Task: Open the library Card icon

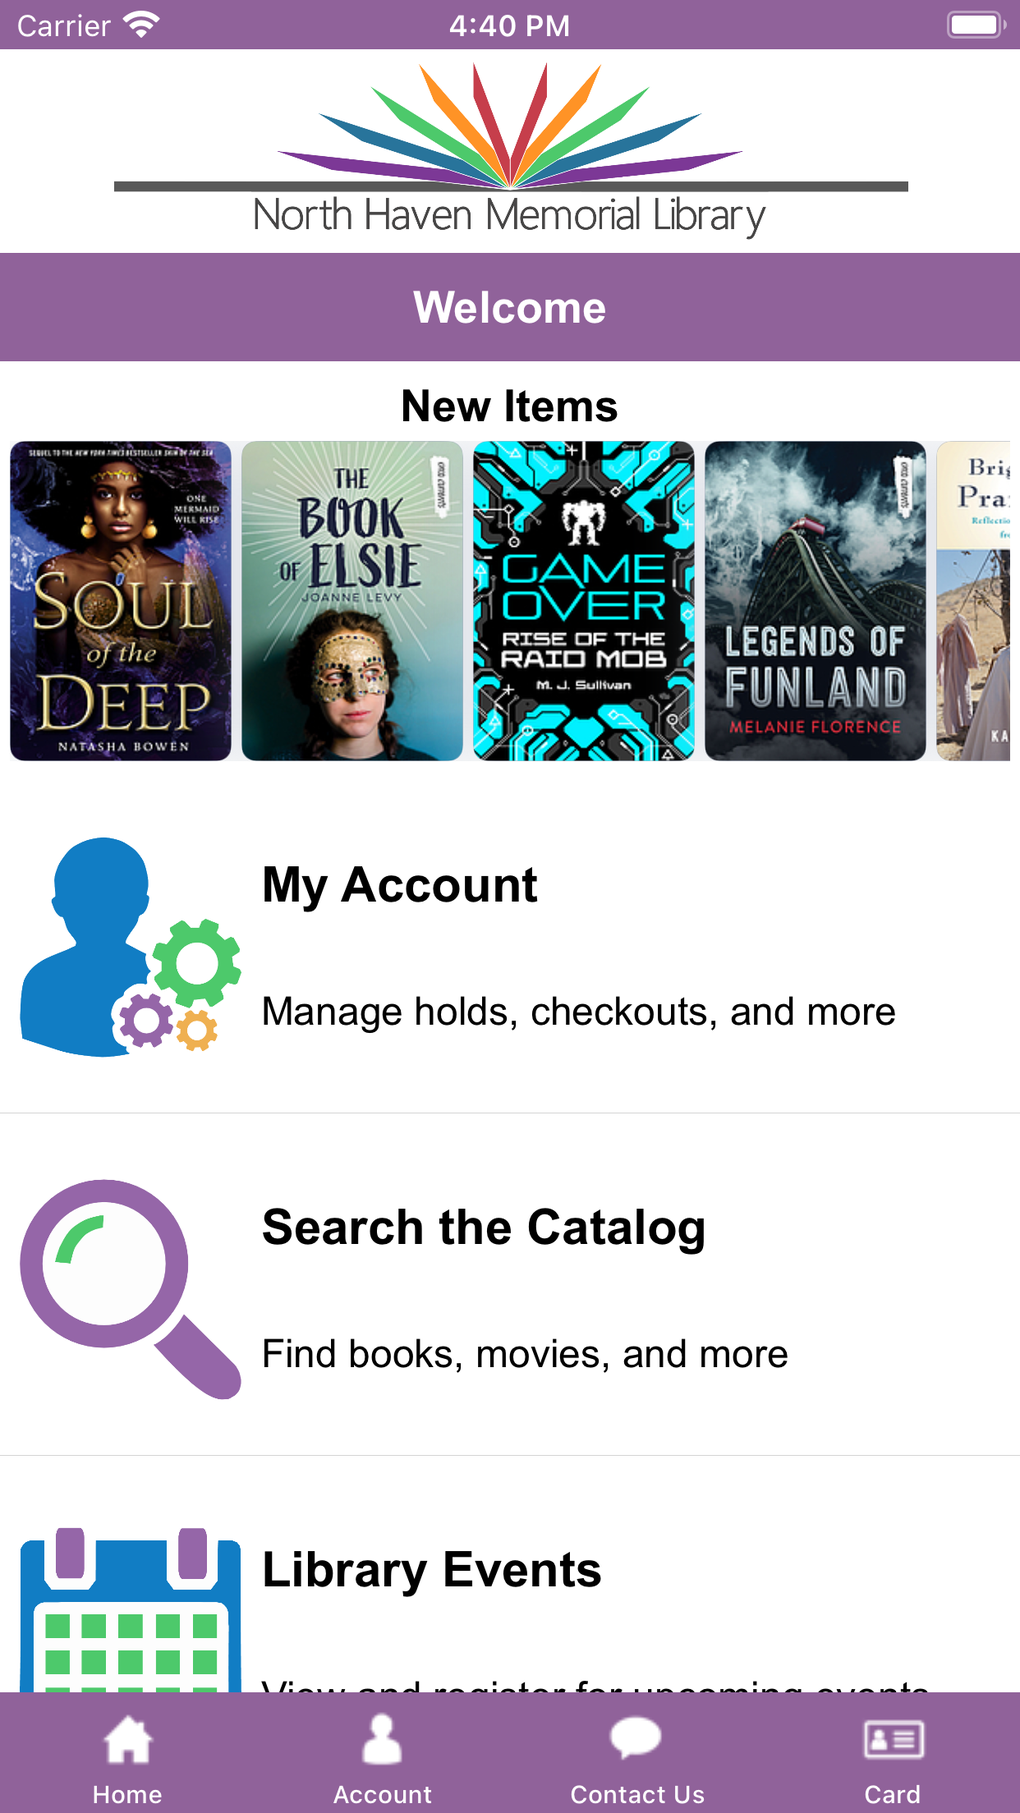Action: [893, 1740]
